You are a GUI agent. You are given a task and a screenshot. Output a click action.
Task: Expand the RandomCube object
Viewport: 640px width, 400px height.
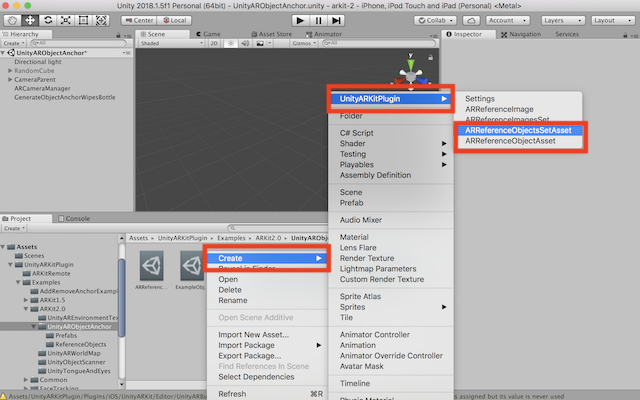click(10, 71)
